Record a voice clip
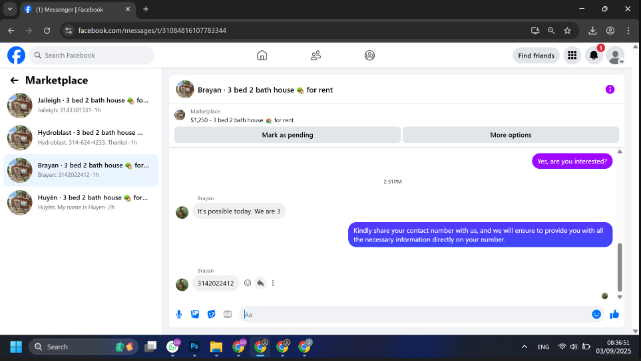The image size is (641, 361). tap(179, 314)
